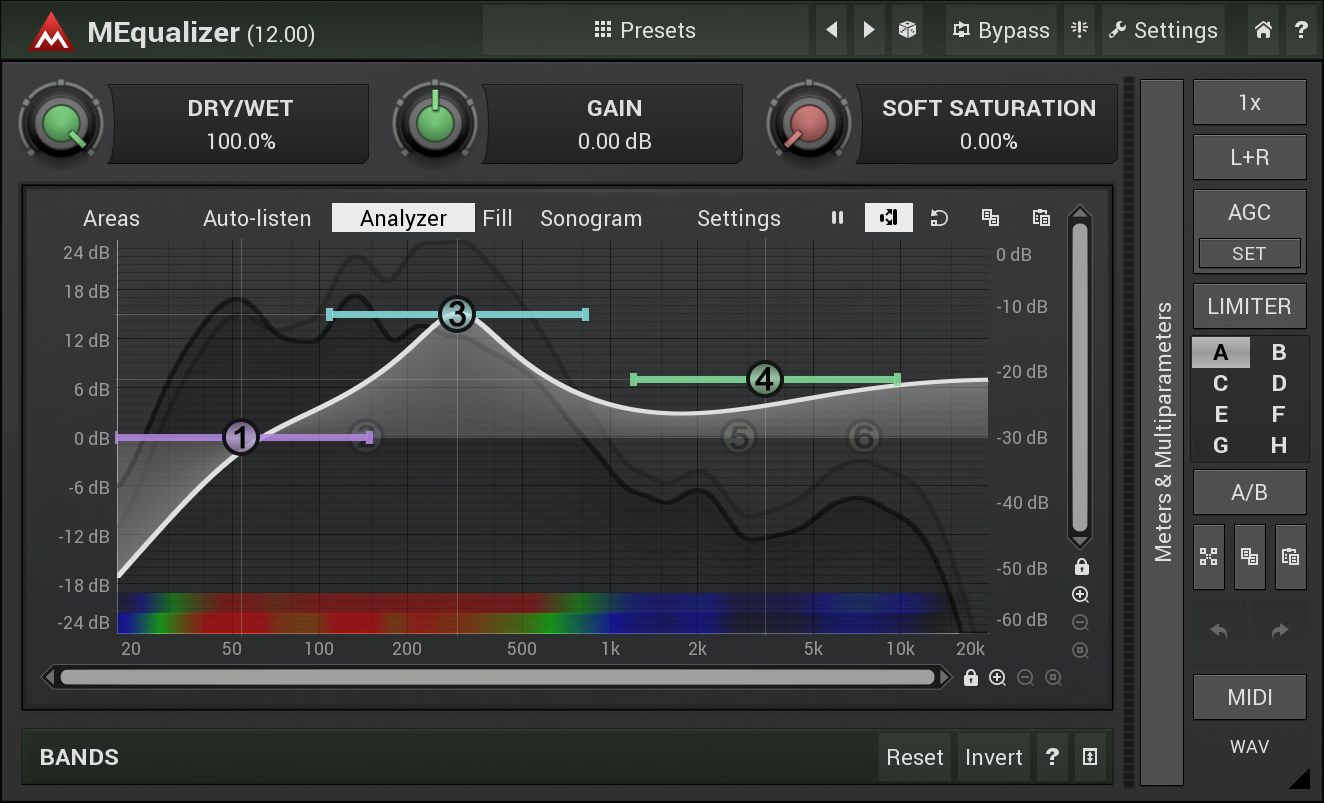Toggle the Bypass button
This screenshot has width=1324, height=803.
[x=1001, y=30]
